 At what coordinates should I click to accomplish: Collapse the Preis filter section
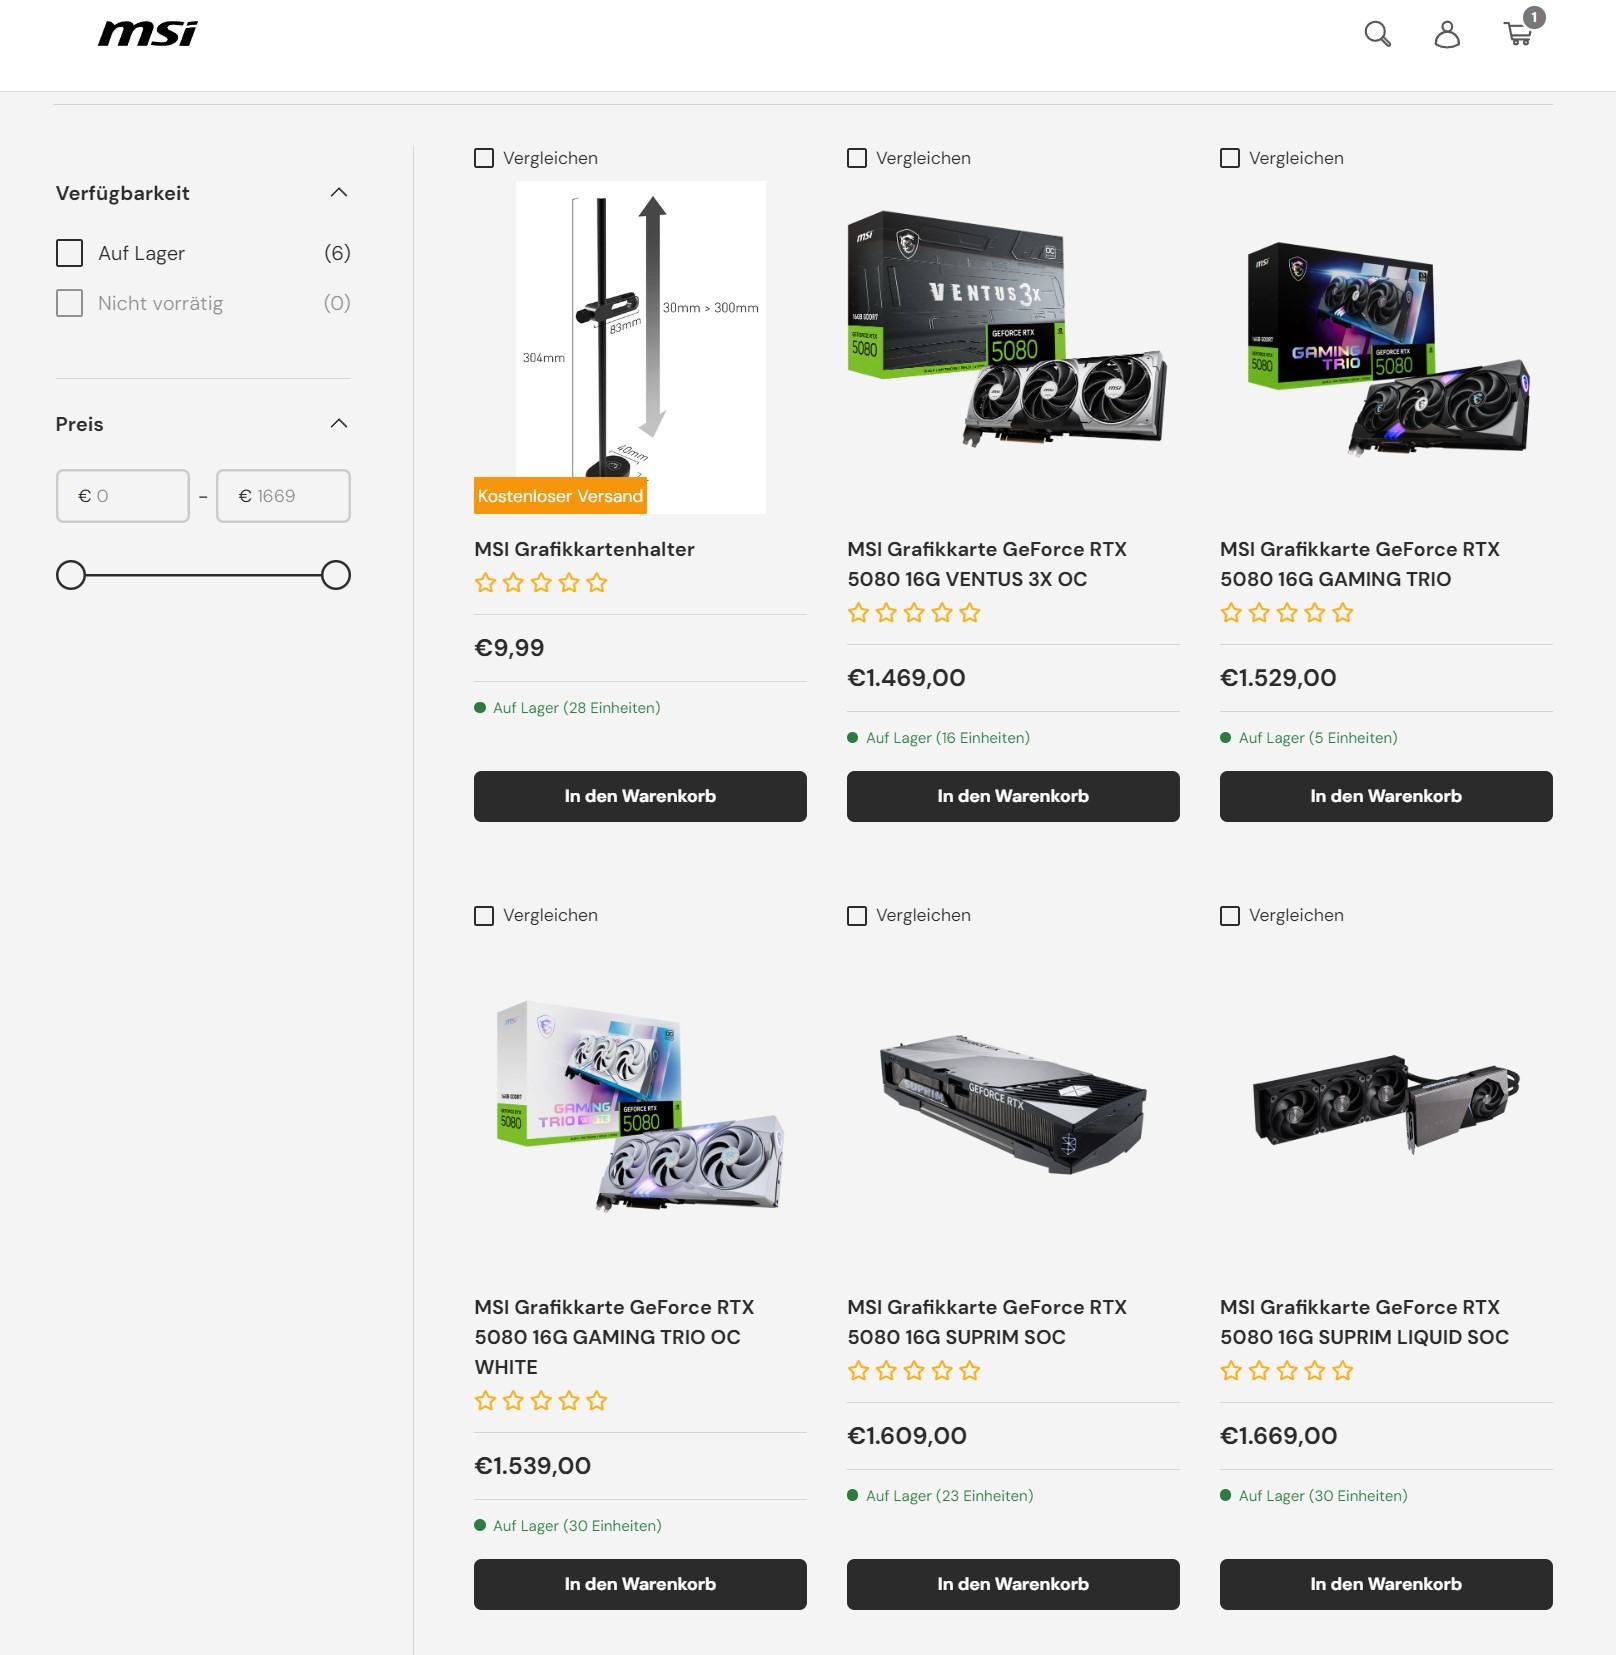339,423
